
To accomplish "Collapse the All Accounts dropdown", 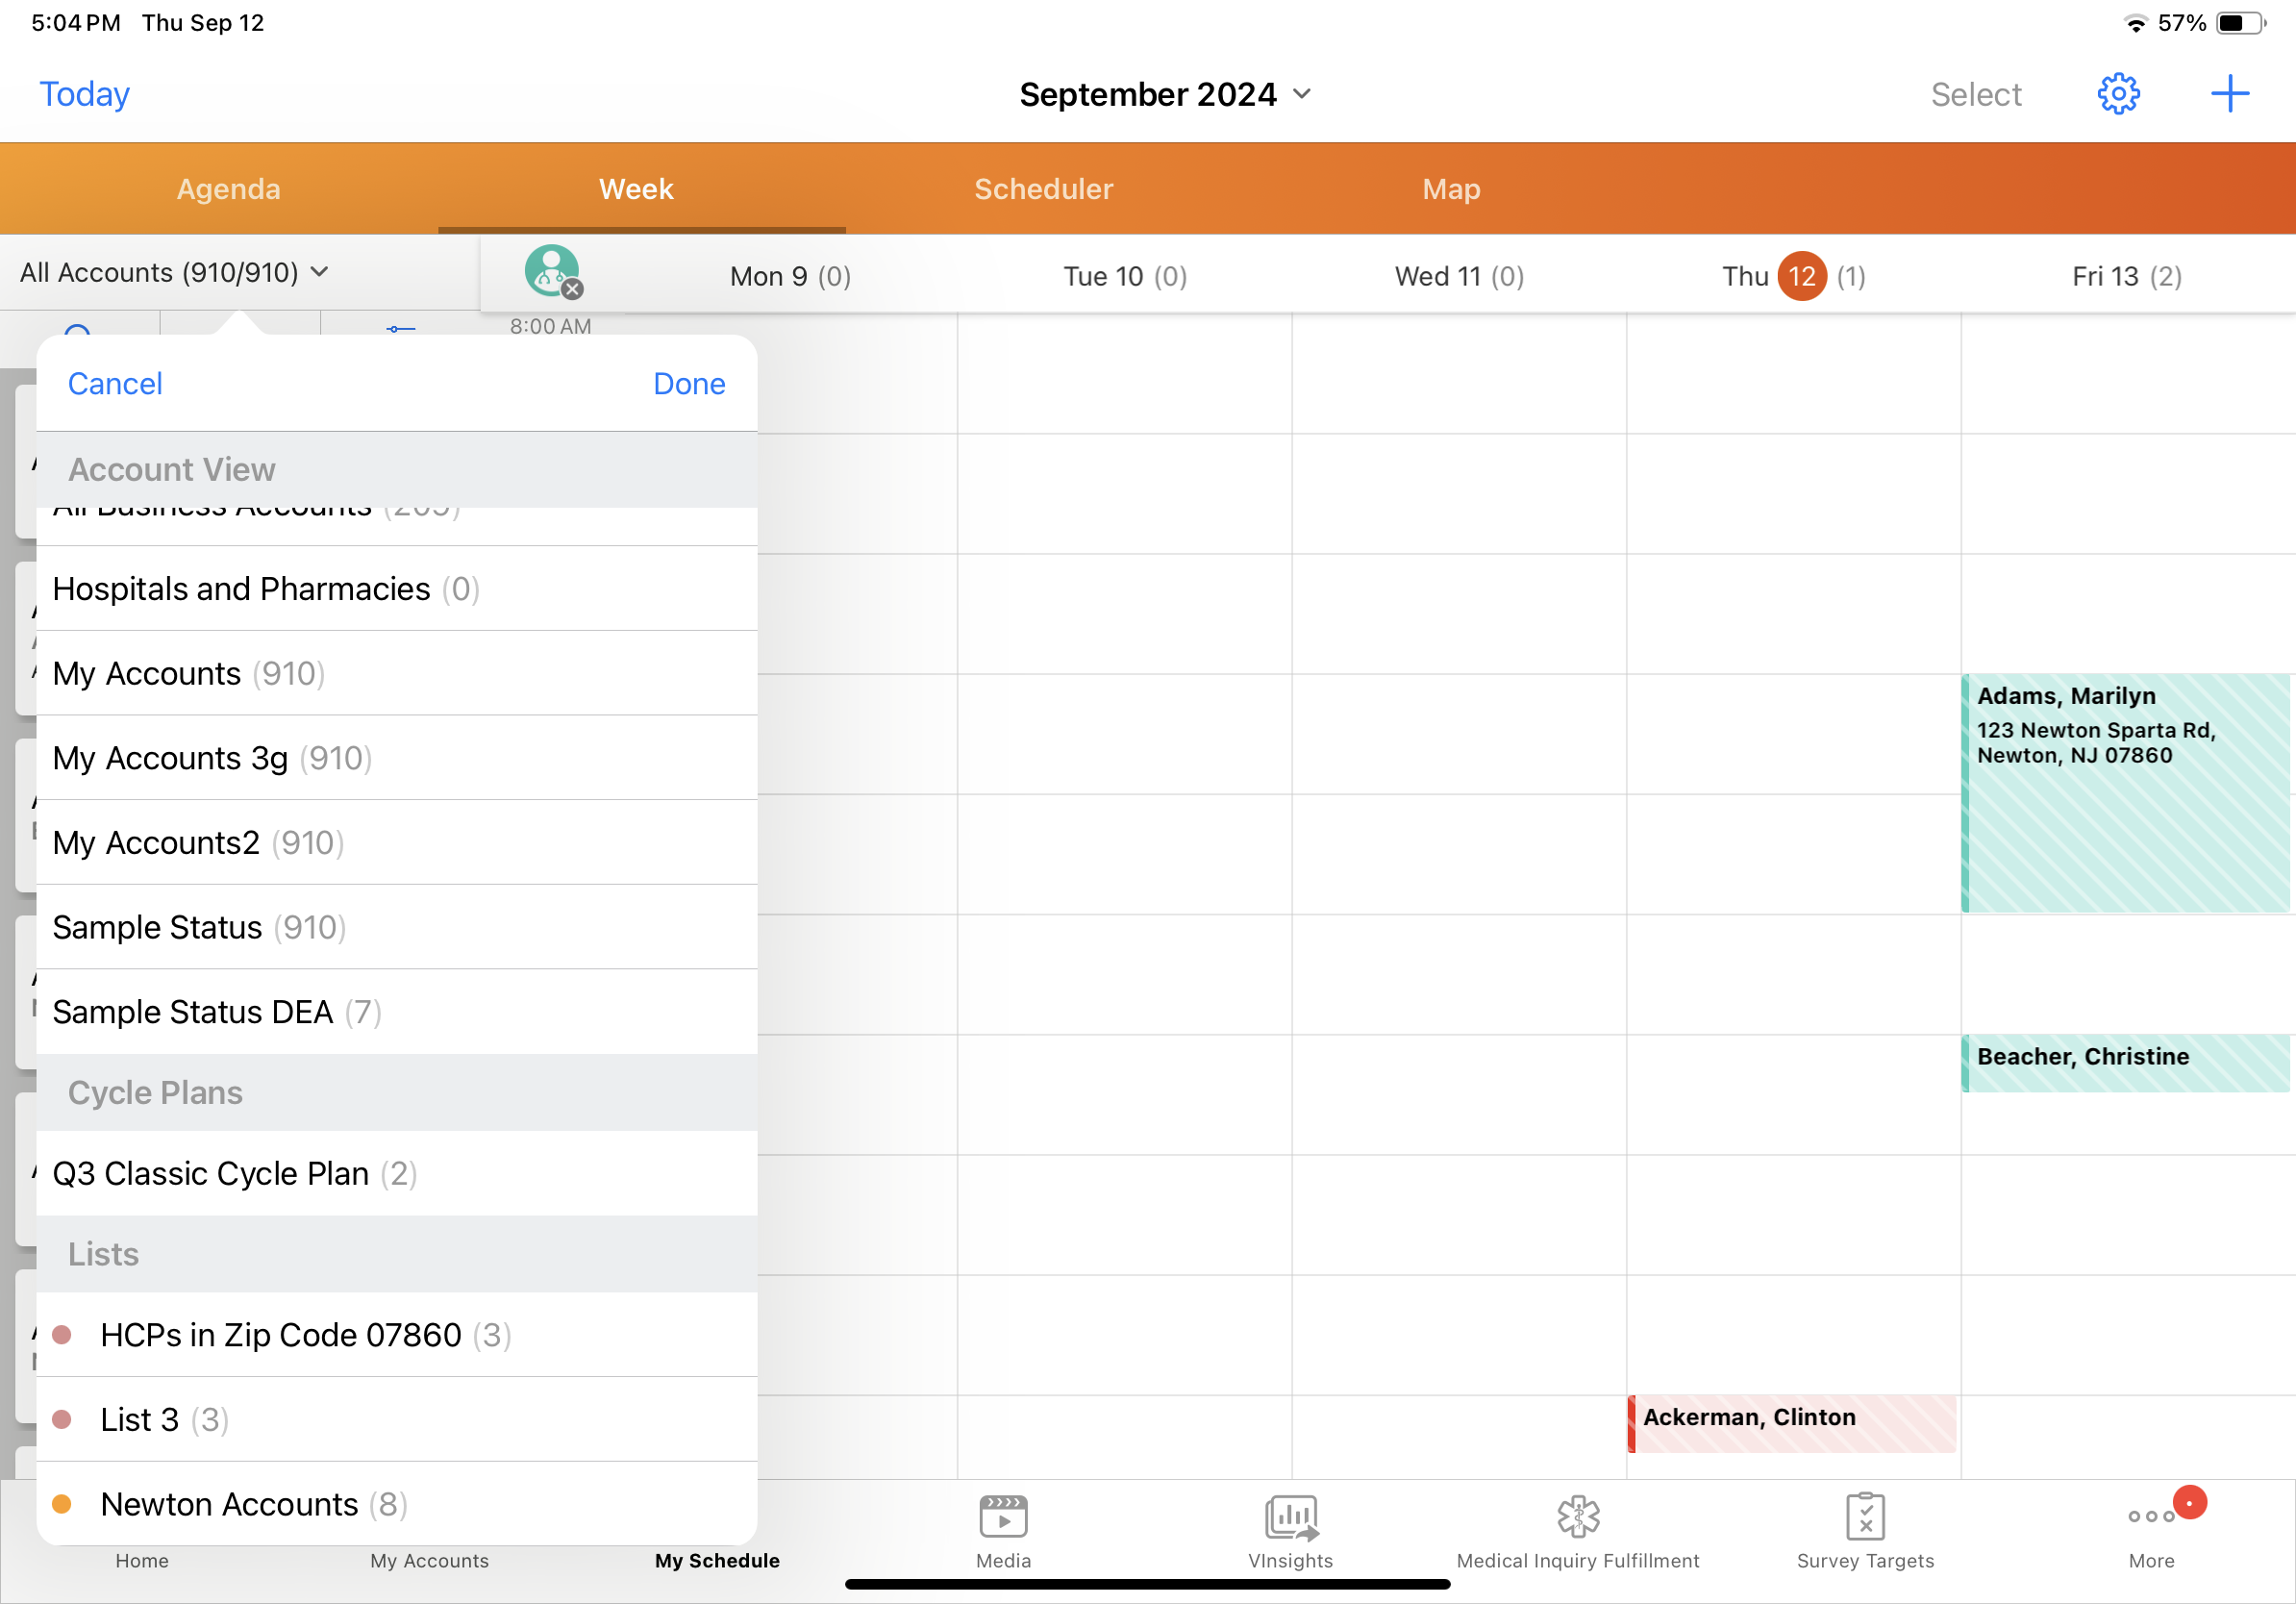I will [x=174, y=272].
